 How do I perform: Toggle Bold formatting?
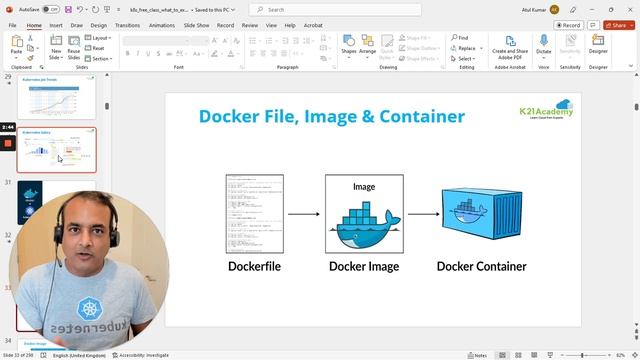pos(127,53)
